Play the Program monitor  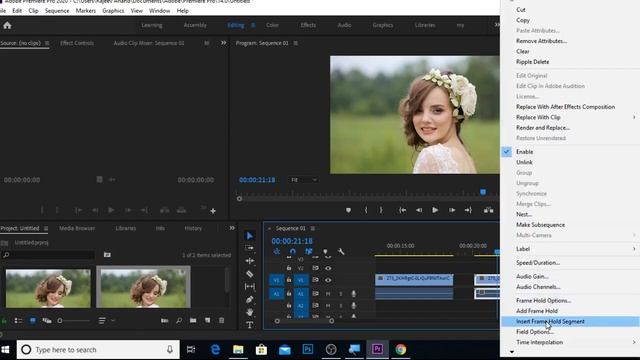coord(435,210)
